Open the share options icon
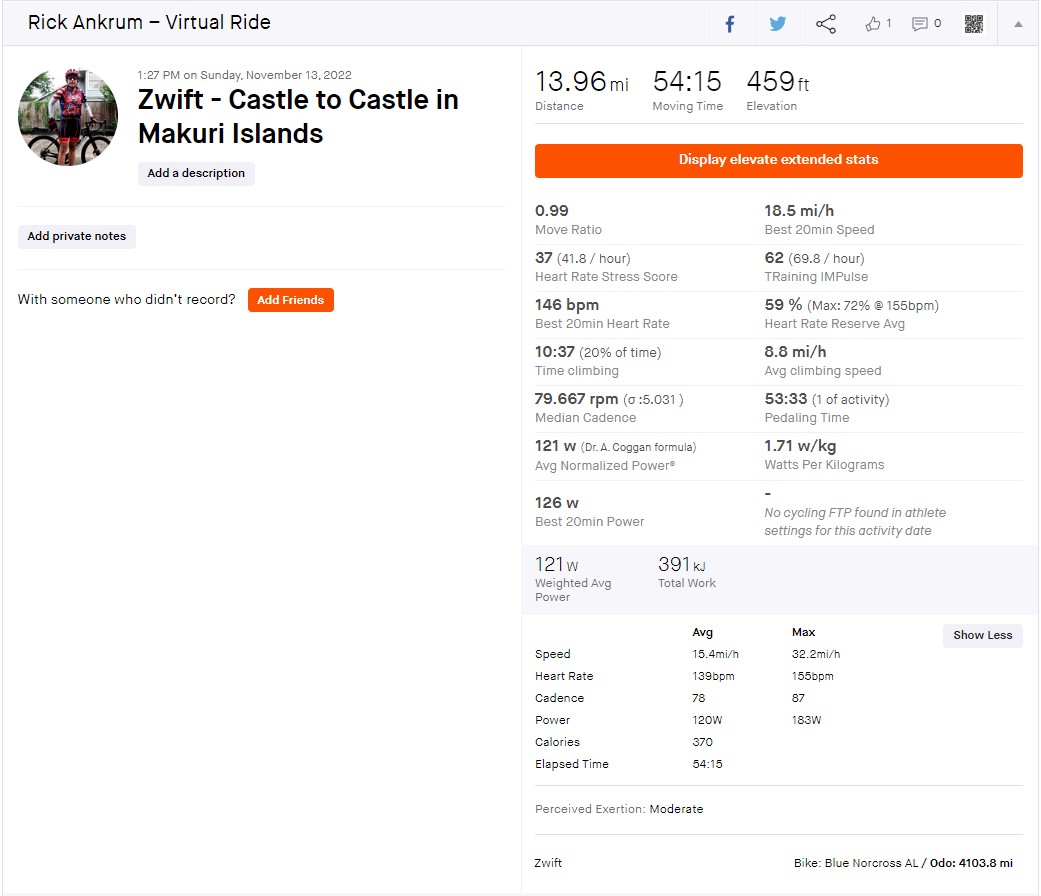This screenshot has width=1041, height=896. coord(826,24)
